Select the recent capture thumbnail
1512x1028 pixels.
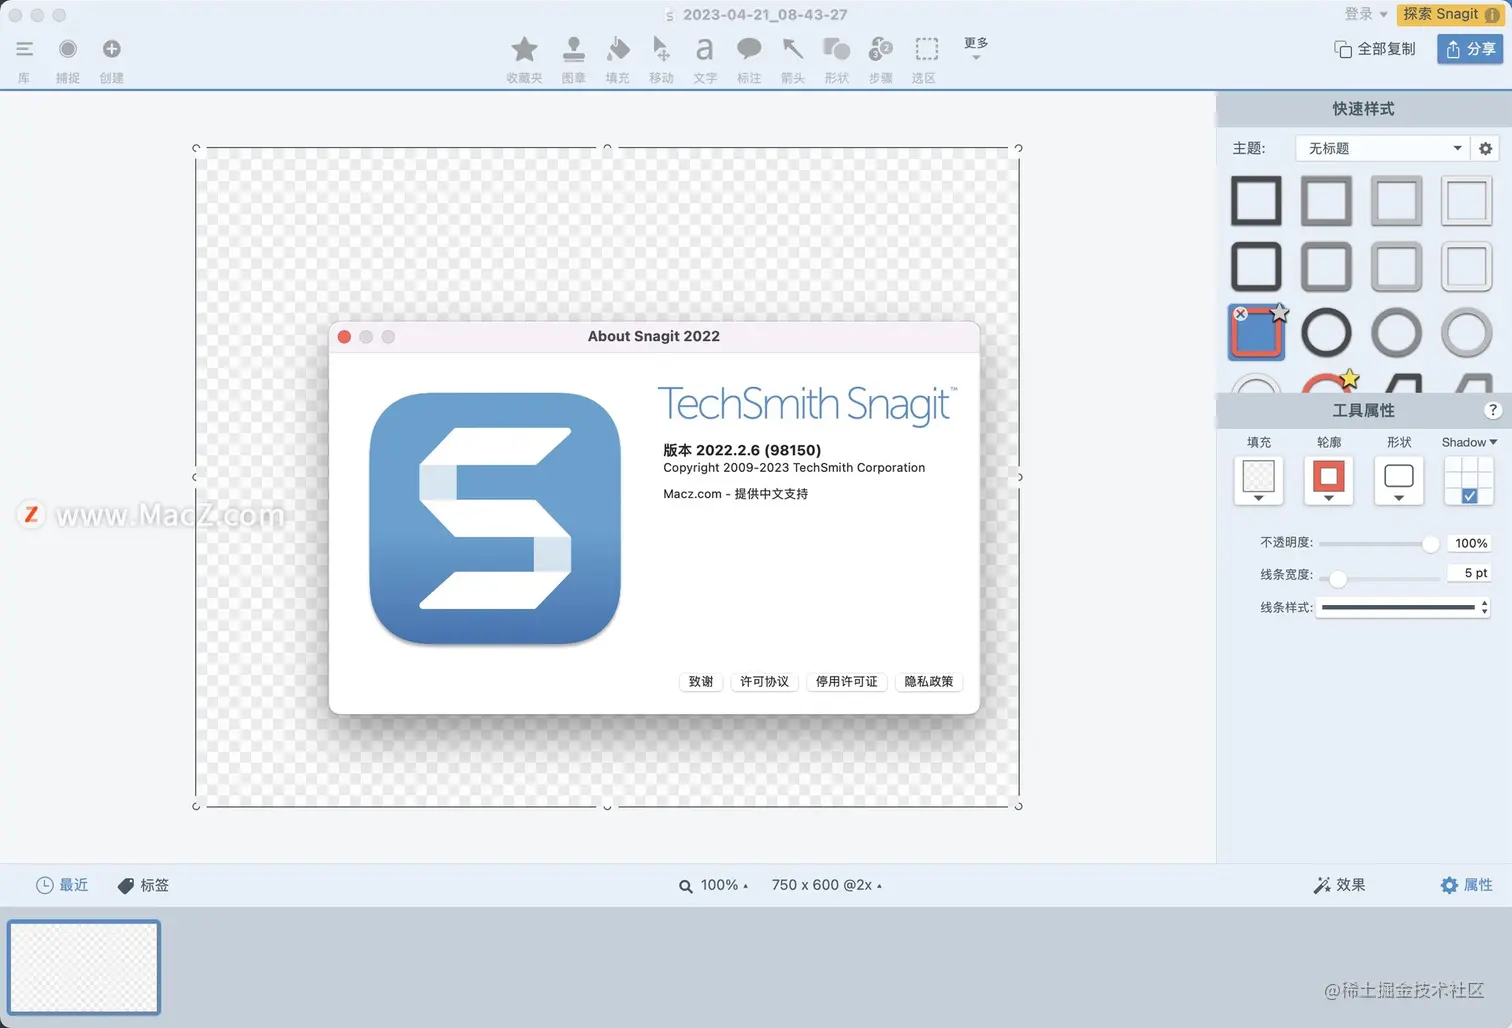pyautogui.click(x=84, y=967)
